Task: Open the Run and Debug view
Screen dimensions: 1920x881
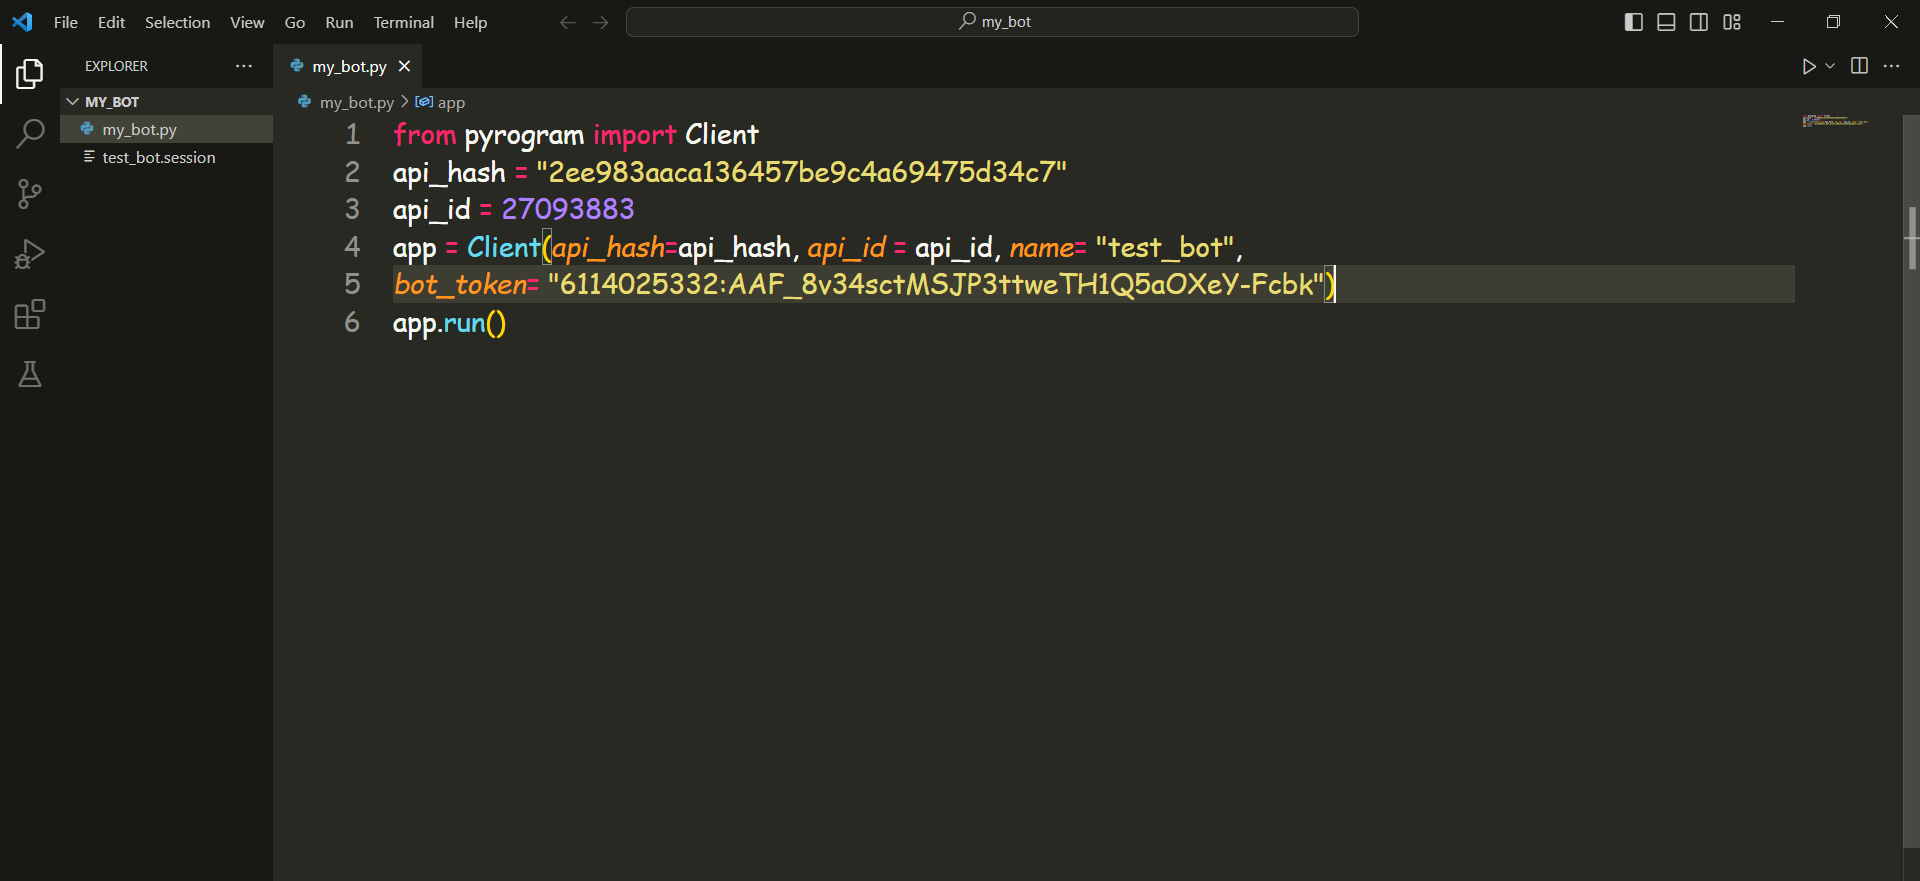Action: (30, 254)
